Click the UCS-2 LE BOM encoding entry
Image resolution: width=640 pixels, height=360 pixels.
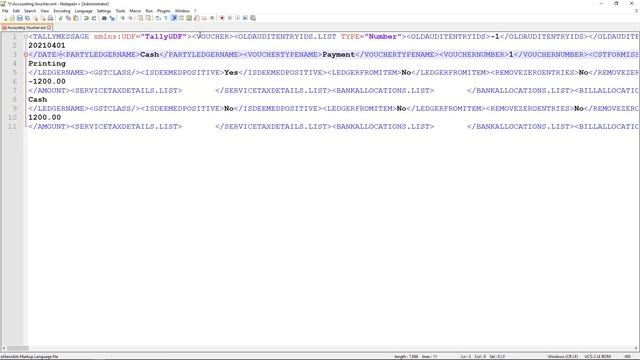[x=598, y=356]
